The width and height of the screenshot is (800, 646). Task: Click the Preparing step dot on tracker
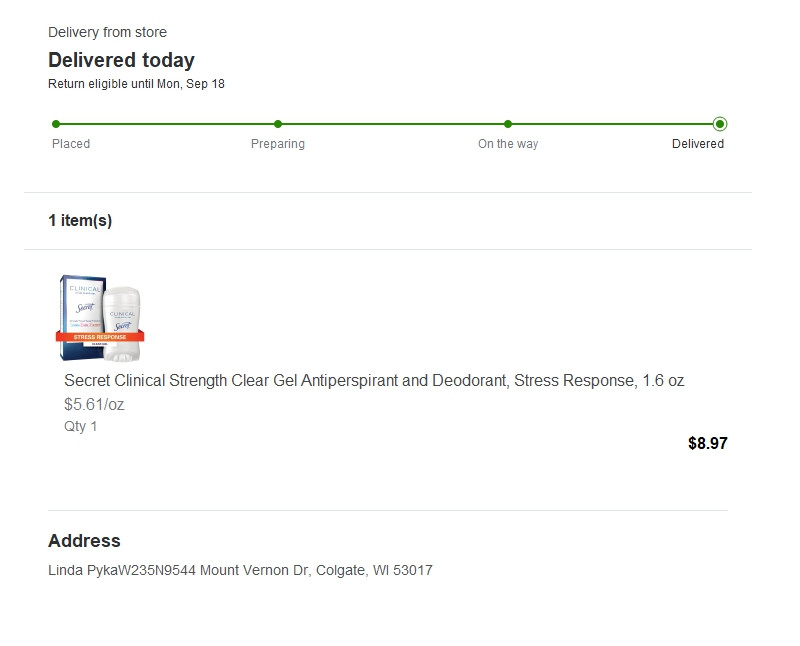click(x=278, y=124)
